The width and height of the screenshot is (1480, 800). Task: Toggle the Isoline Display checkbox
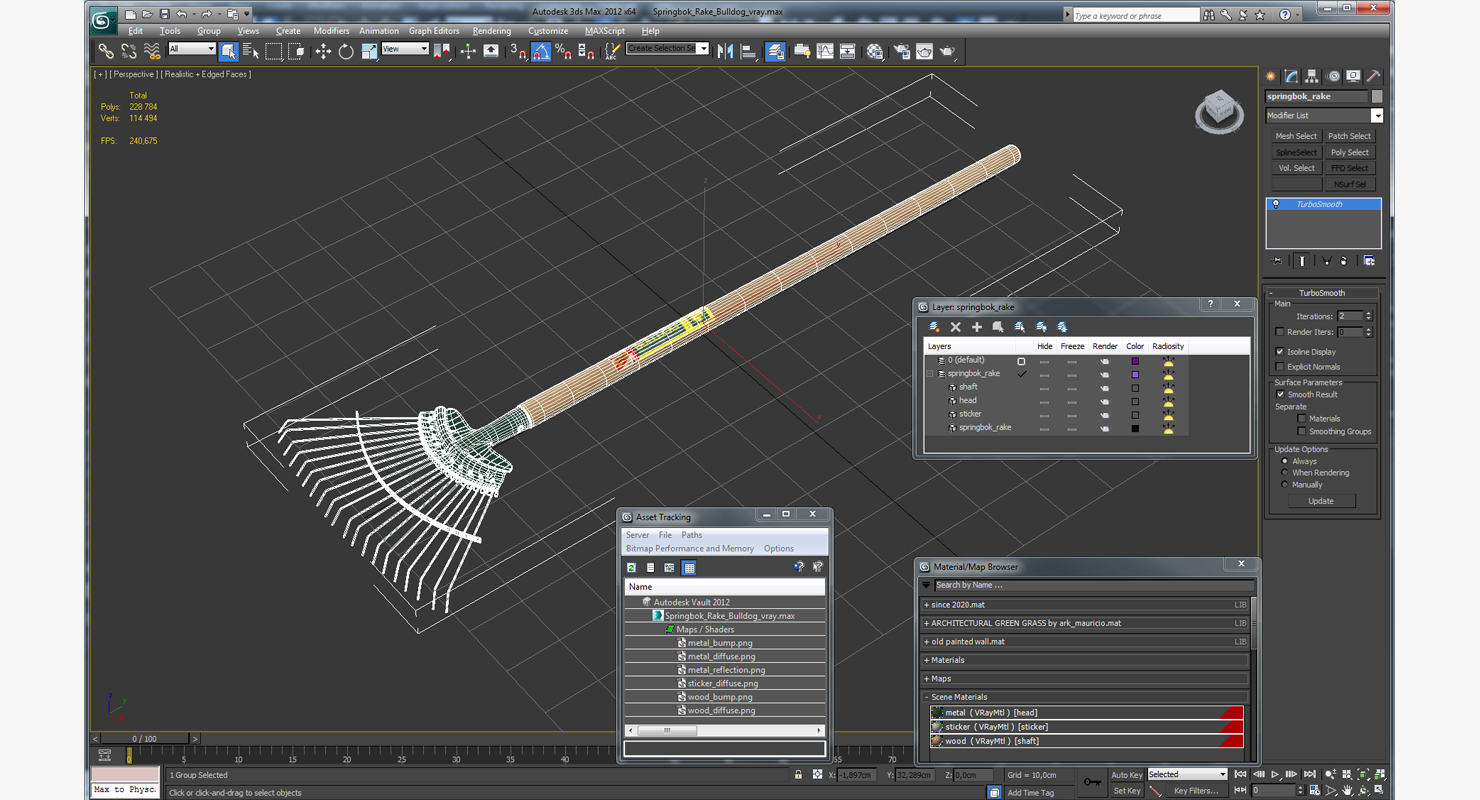point(1280,352)
